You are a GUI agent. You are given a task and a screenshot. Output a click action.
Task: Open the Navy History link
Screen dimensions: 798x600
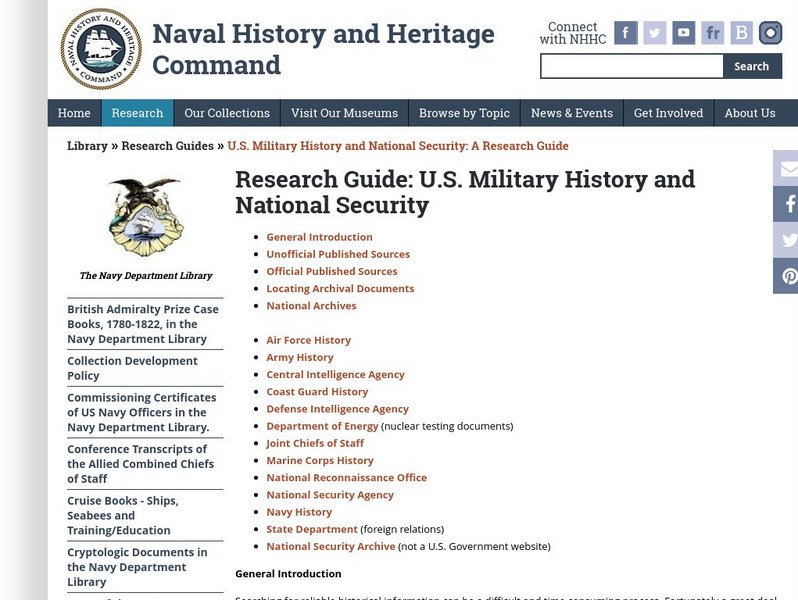click(x=299, y=512)
